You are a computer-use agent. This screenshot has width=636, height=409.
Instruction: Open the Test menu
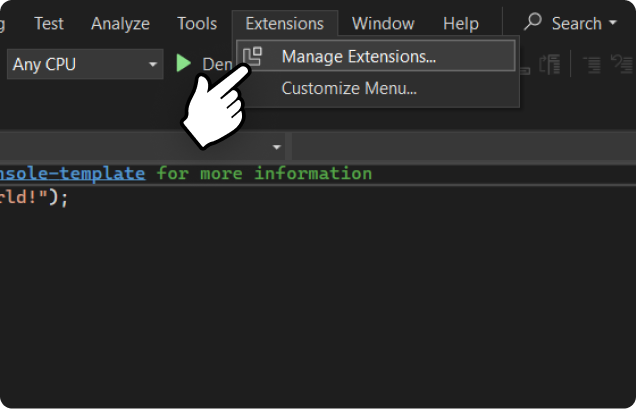click(49, 23)
